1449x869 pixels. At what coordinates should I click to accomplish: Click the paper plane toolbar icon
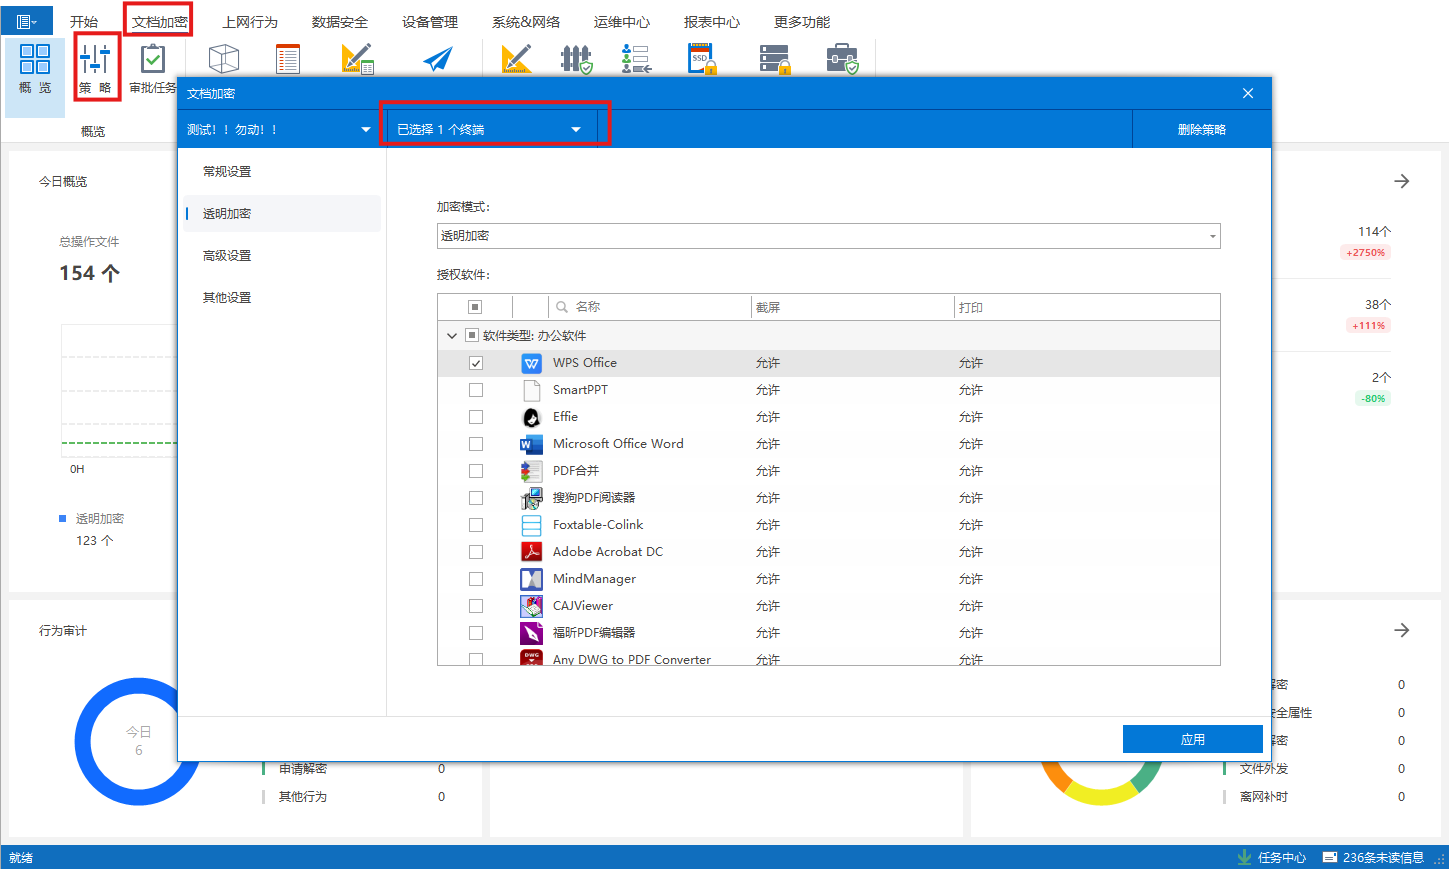(437, 60)
